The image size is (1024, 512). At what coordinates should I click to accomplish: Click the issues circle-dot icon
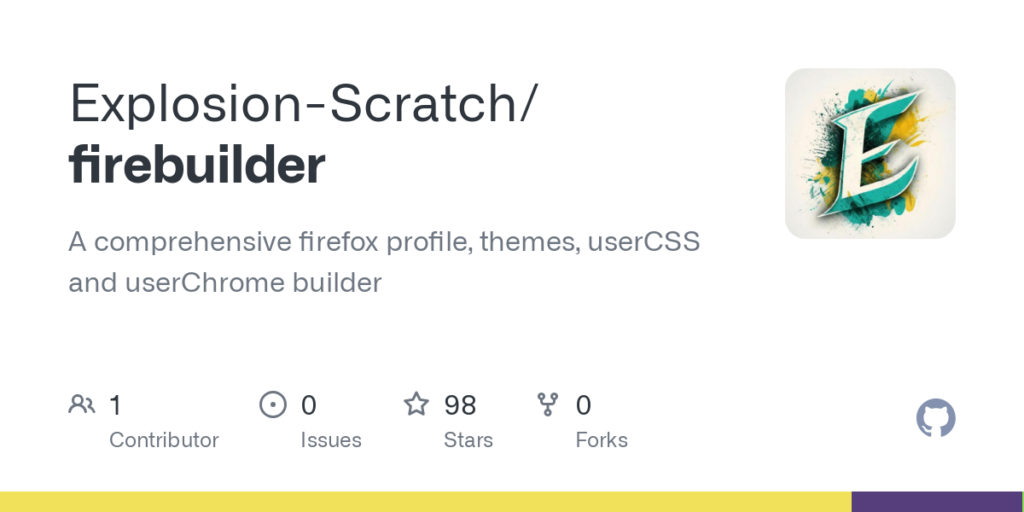(272, 405)
